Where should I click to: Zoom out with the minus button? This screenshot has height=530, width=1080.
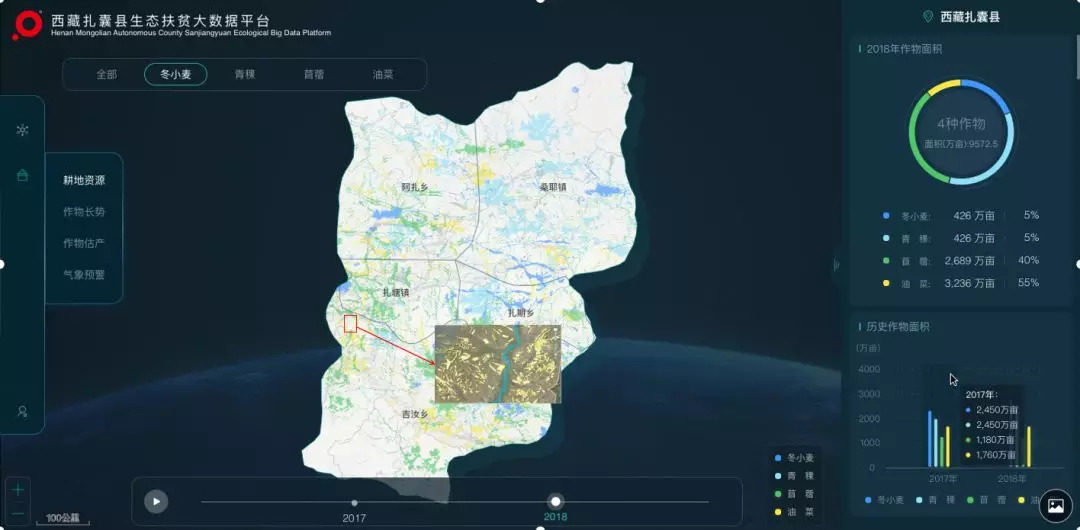(x=18, y=512)
